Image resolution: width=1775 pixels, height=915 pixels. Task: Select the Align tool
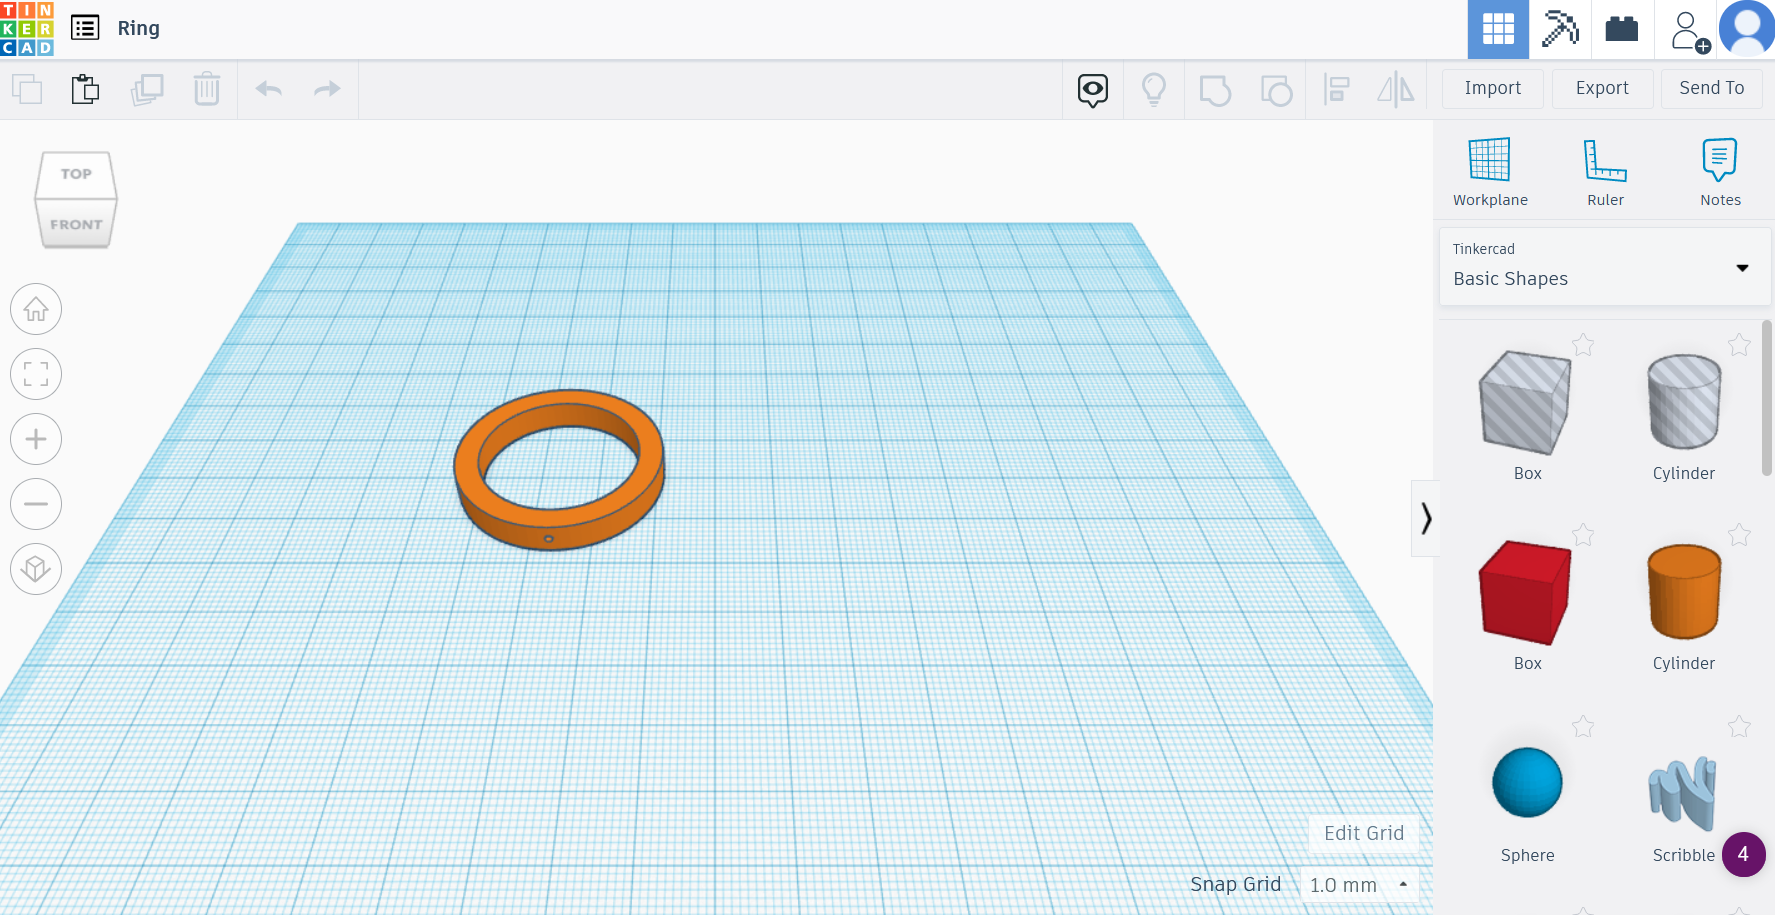[x=1337, y=89]
